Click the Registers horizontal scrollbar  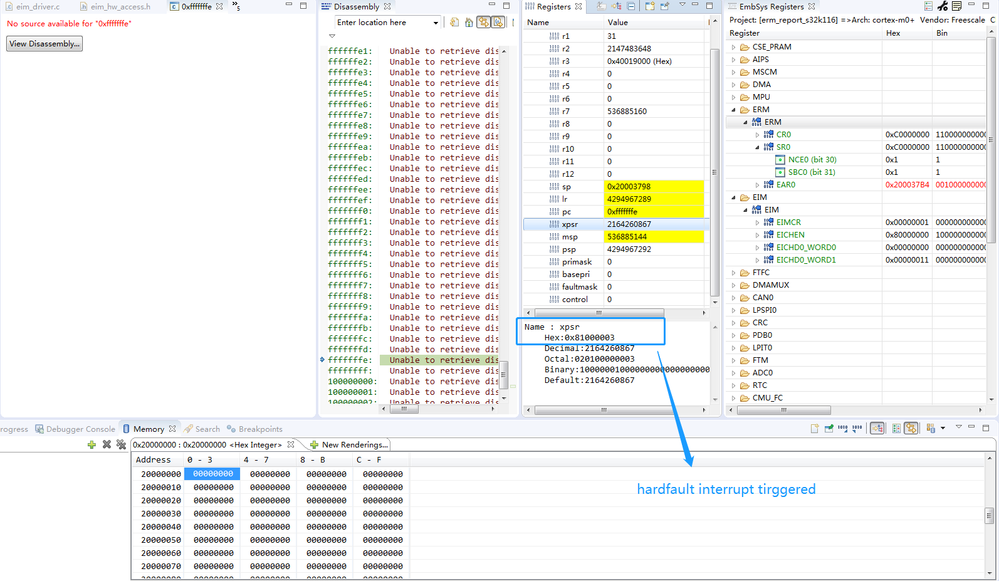[598, 313]
